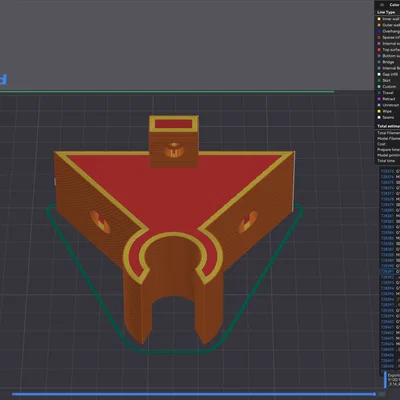Hide the Top surface lines
The height and width of the screenshot is (400, 400).
[x=388, y=50]
